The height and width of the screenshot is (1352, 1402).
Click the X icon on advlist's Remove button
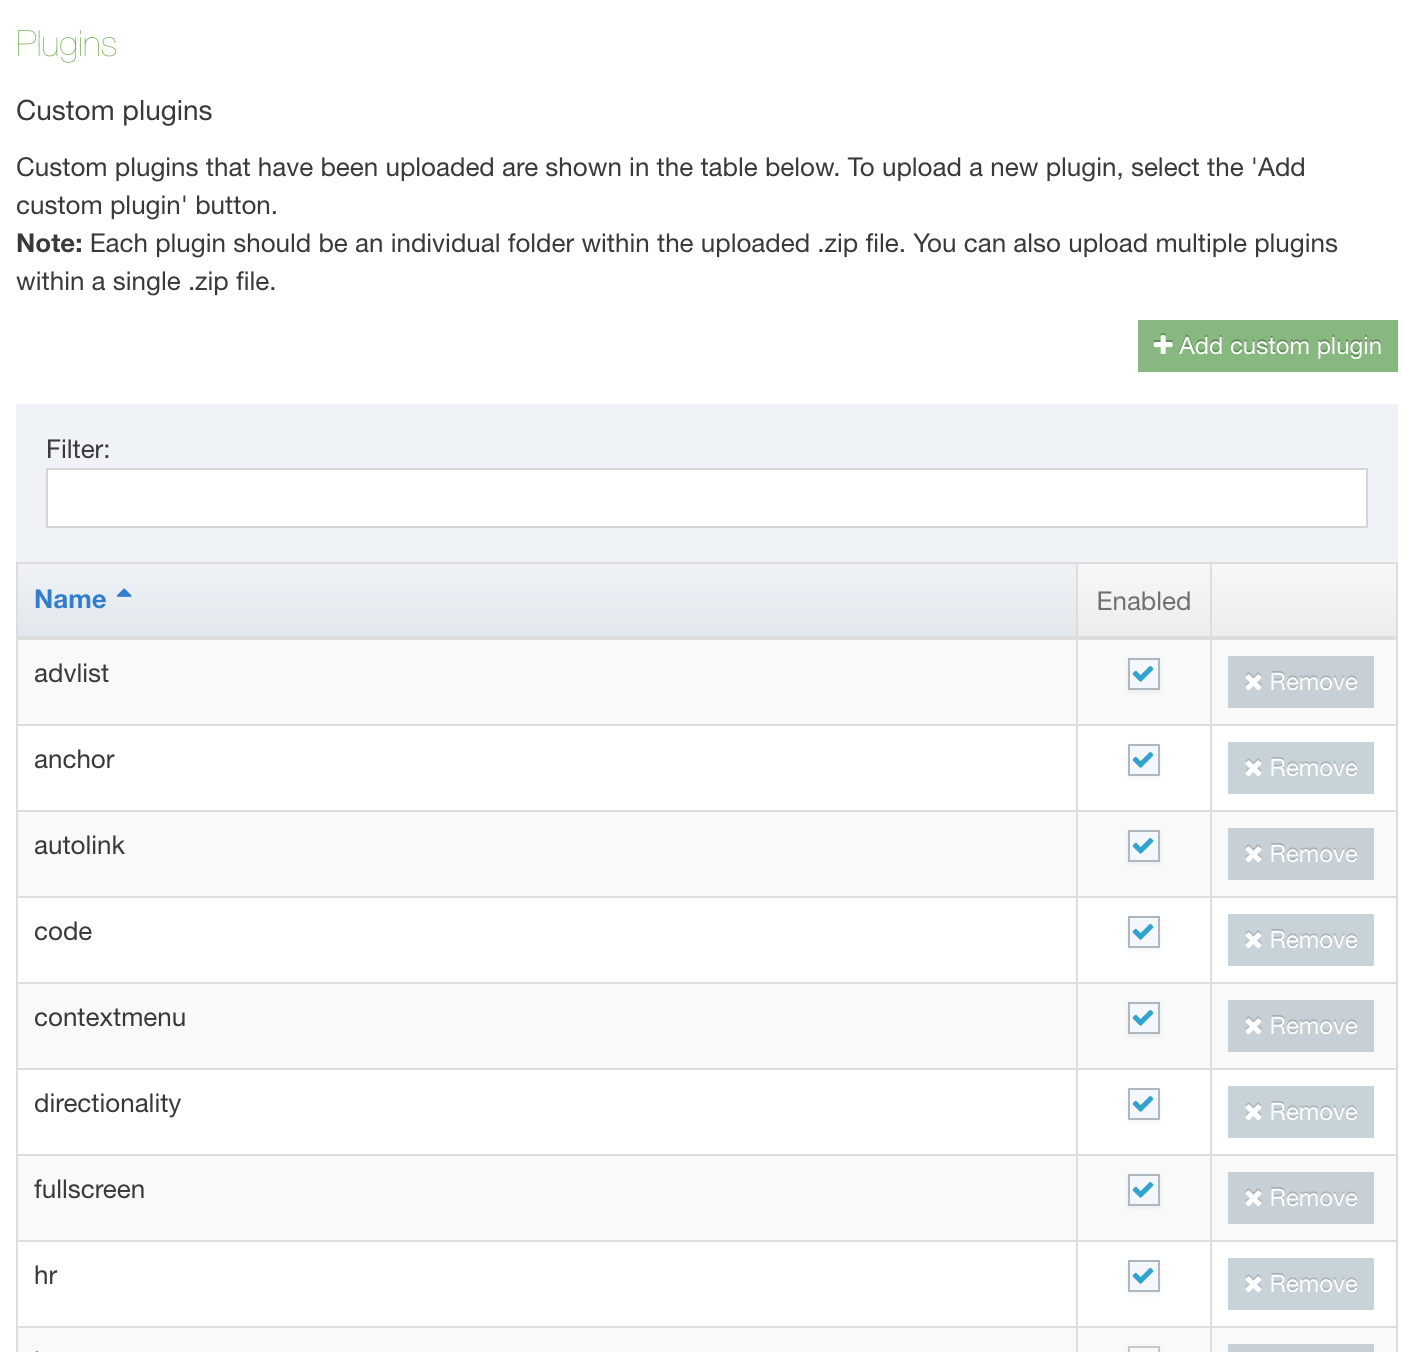click(x=1252, y=682)
